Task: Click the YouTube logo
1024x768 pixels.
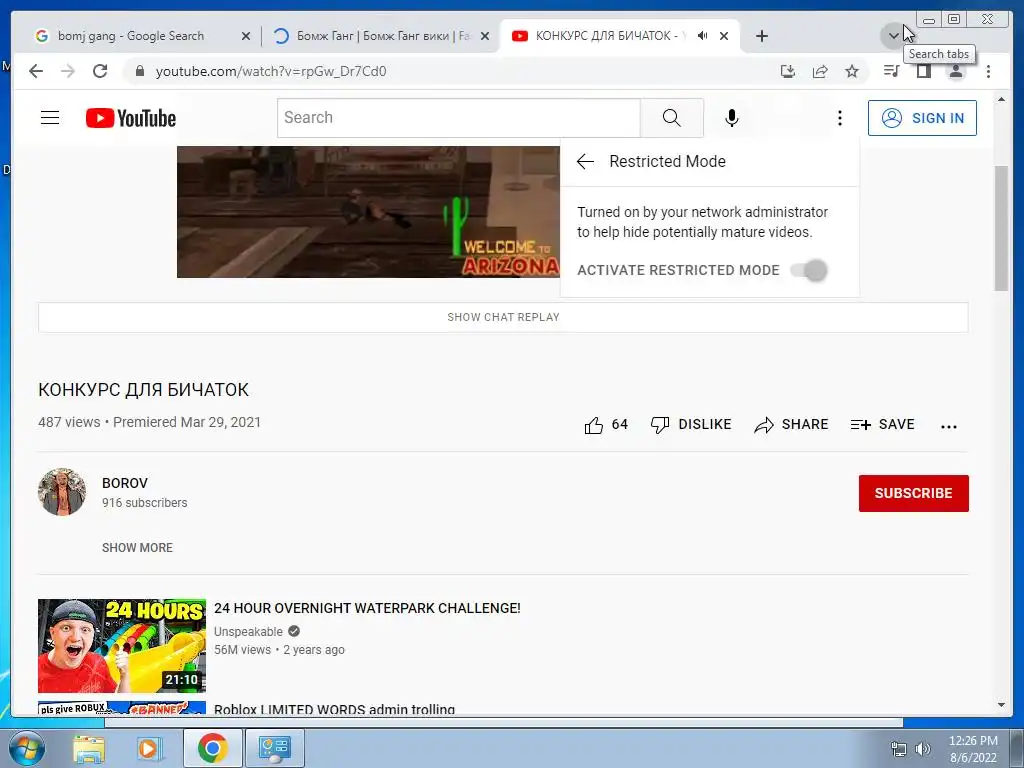Action: click(131, 118)
